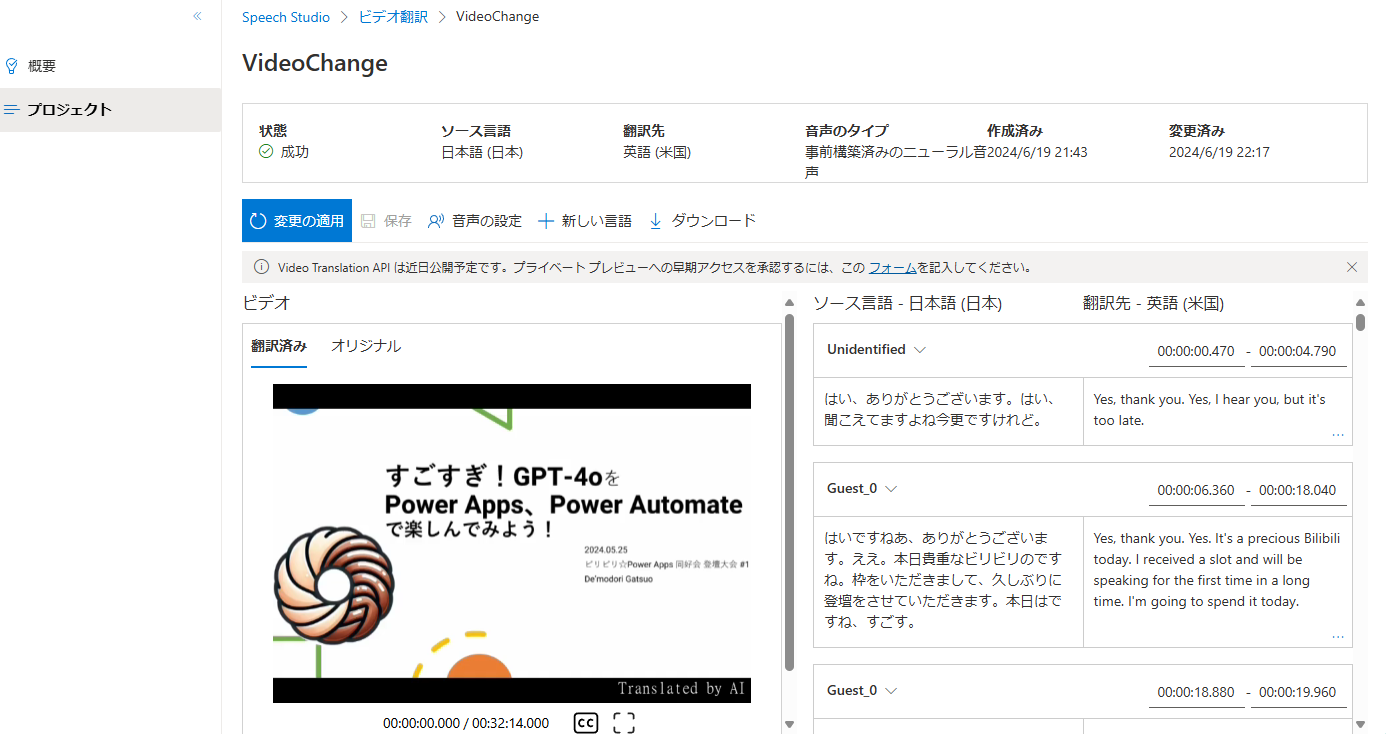Screen dimensions: 1386x734
Task: Expand the Unidentified speaker dropdown
Action: [919, 349]
